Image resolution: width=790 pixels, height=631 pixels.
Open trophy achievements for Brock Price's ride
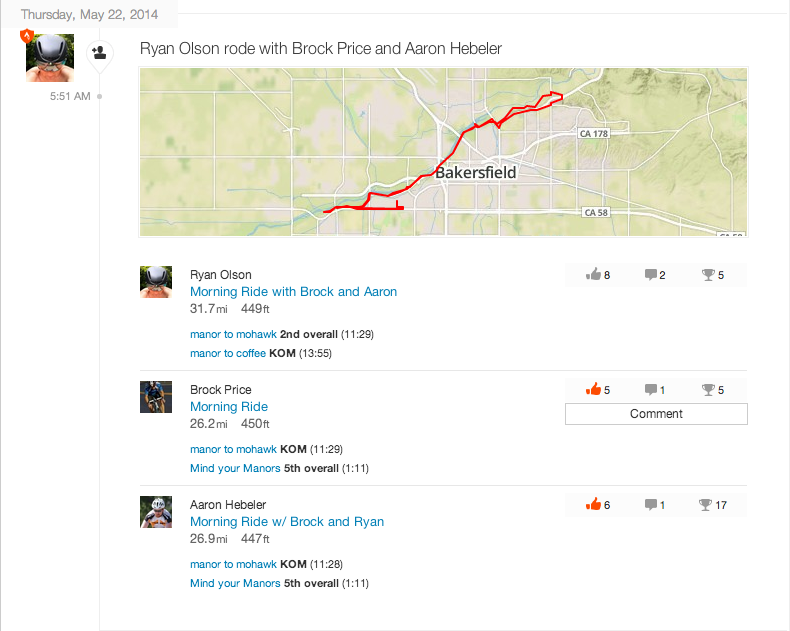708,390
